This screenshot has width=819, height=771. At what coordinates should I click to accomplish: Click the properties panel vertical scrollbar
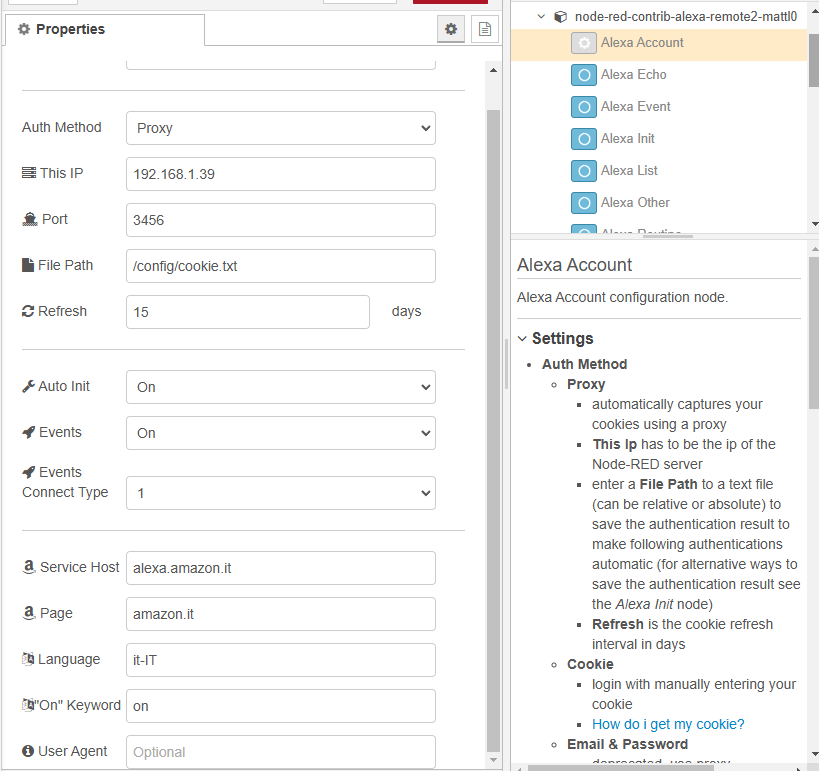click(493, 400)
